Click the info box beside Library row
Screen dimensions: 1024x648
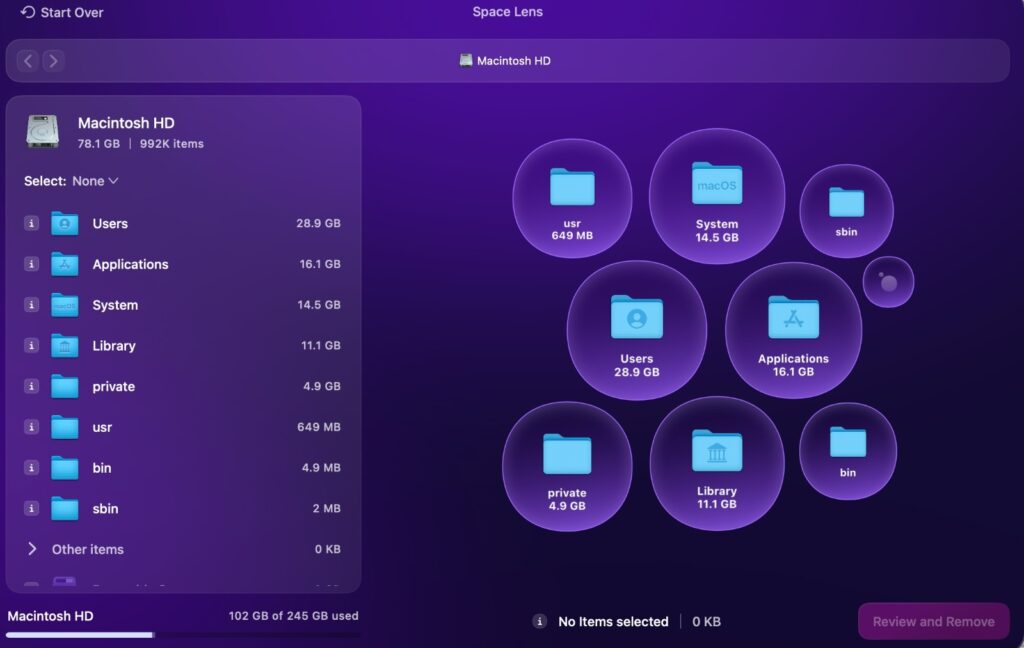32,346
